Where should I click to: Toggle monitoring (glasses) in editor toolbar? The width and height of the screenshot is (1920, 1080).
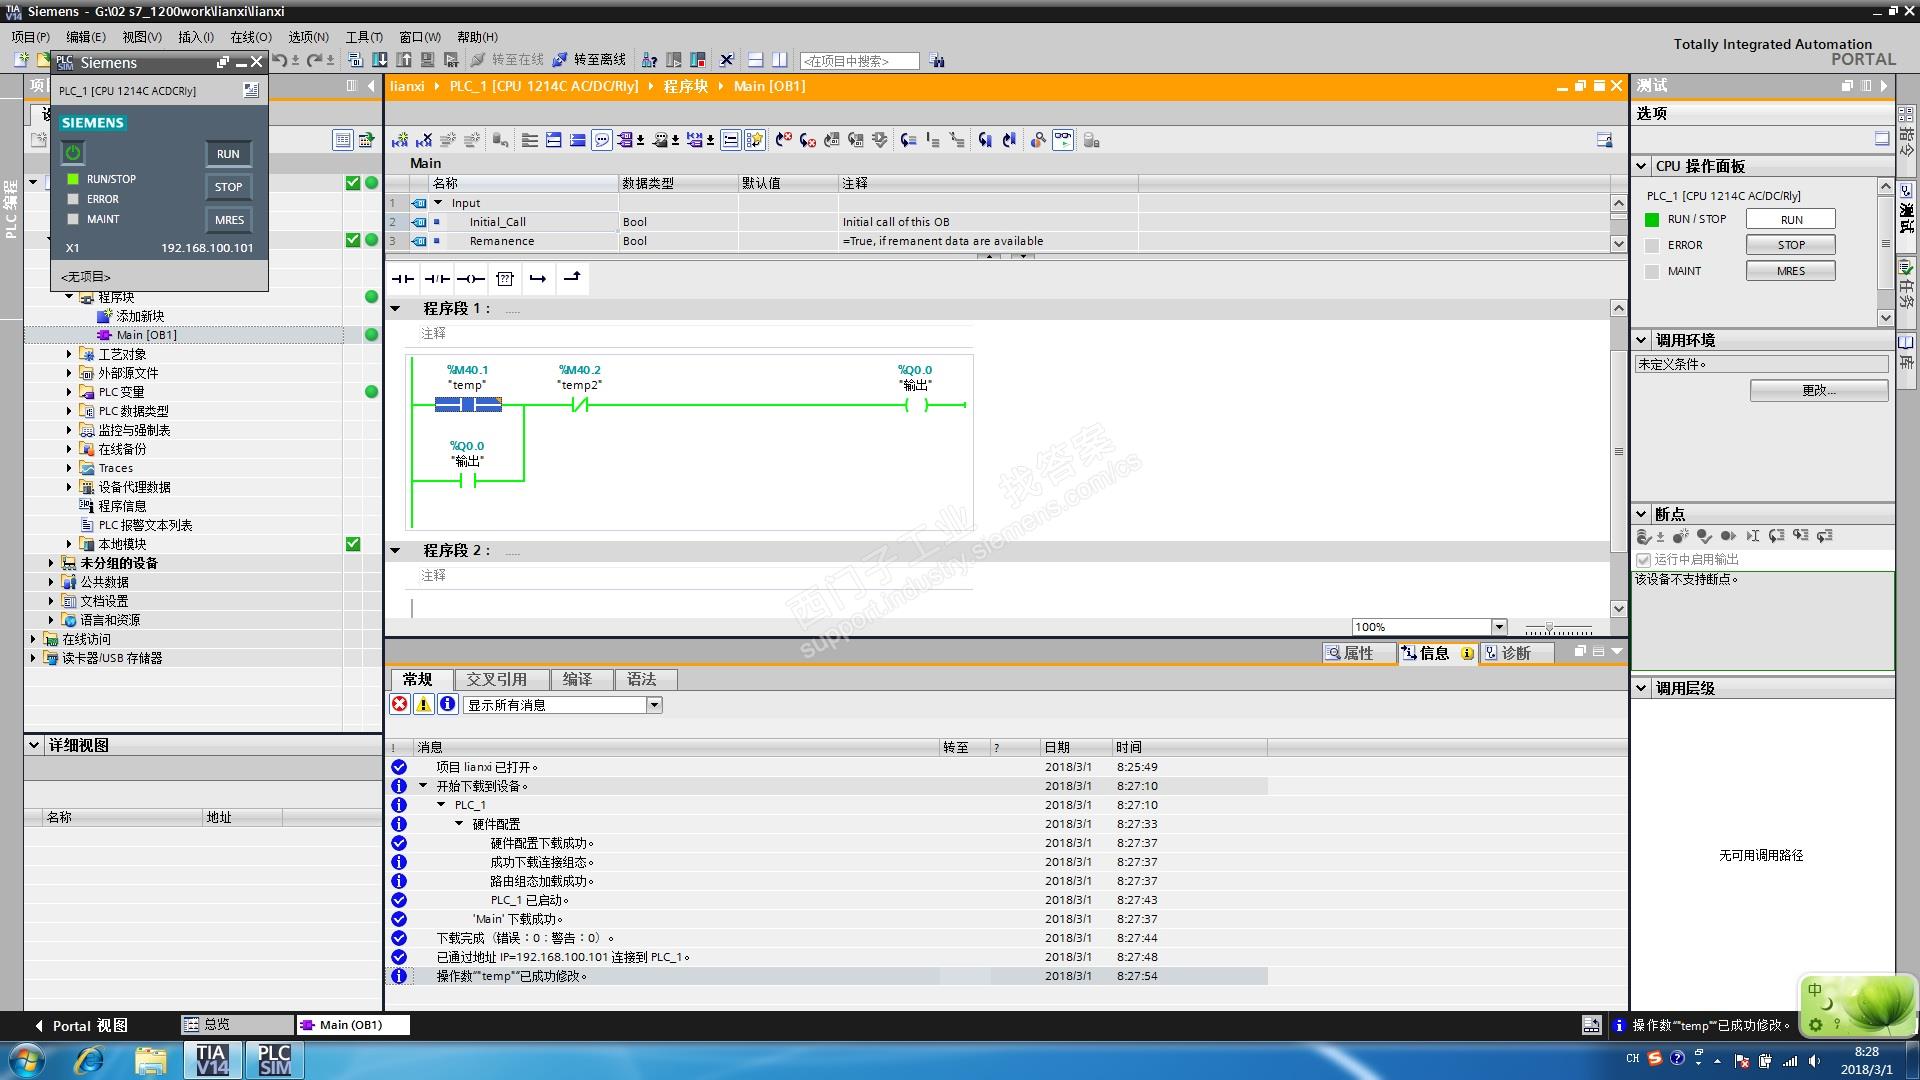pyautogui.click(x=1063, y=140)
